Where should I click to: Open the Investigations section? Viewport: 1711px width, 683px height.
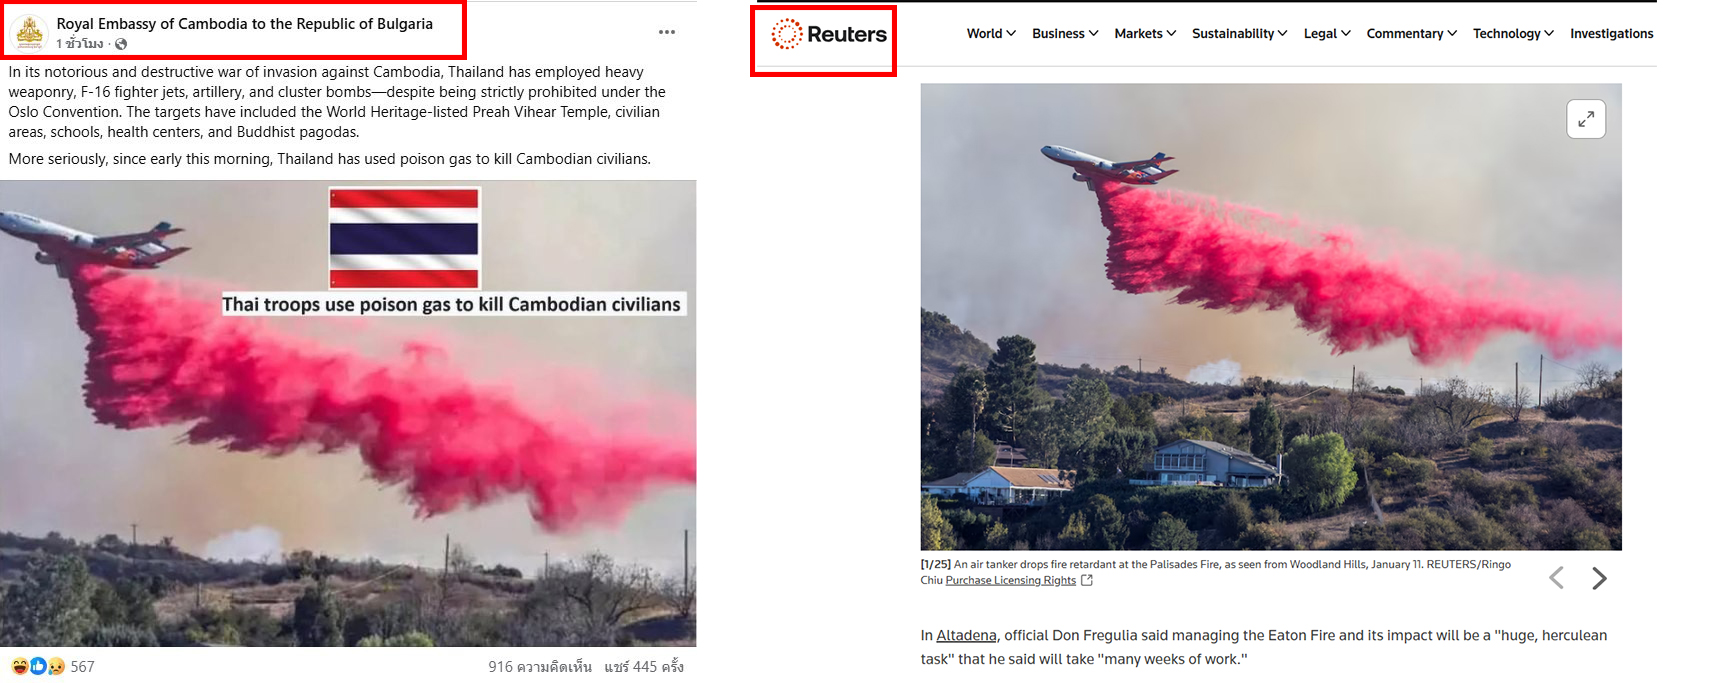click(x=1611, y=34)
